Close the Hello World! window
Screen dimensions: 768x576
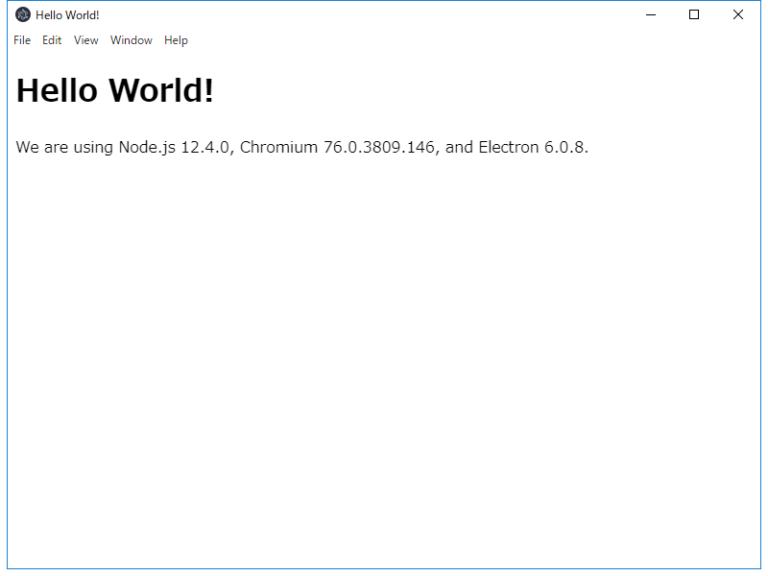(738, 15)
